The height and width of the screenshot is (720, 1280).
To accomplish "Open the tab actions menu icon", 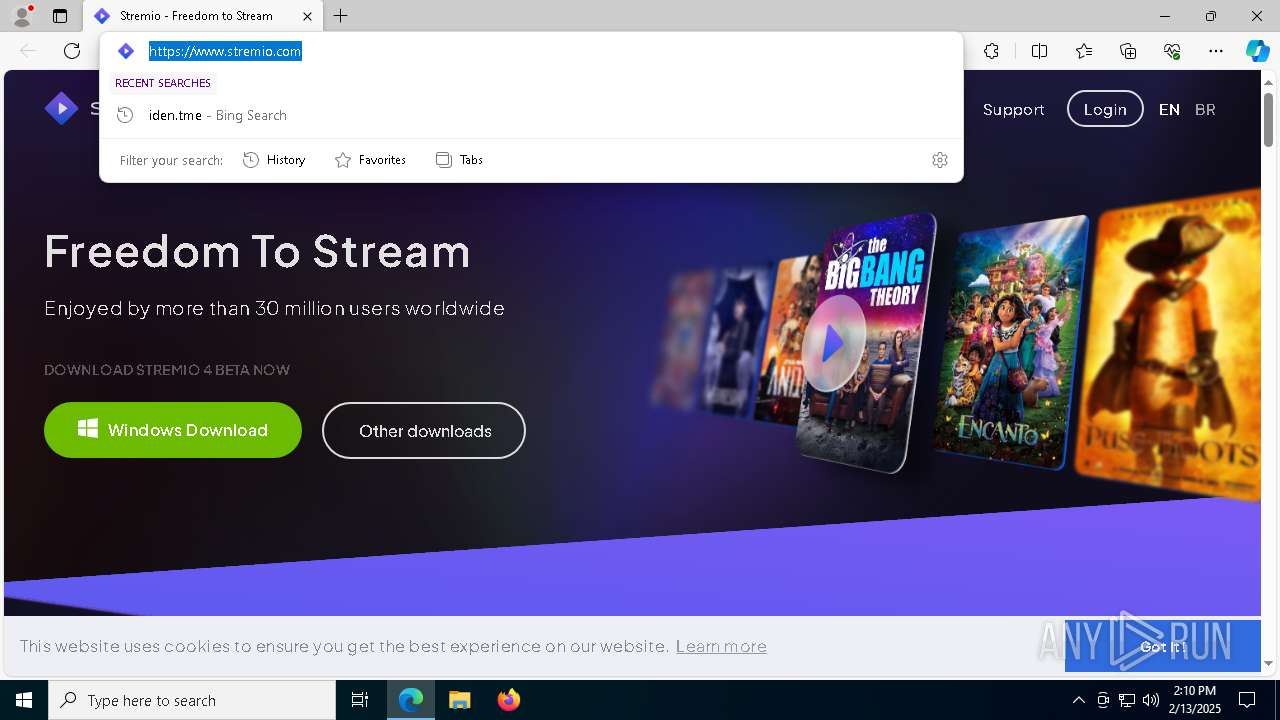I will 60,16.
